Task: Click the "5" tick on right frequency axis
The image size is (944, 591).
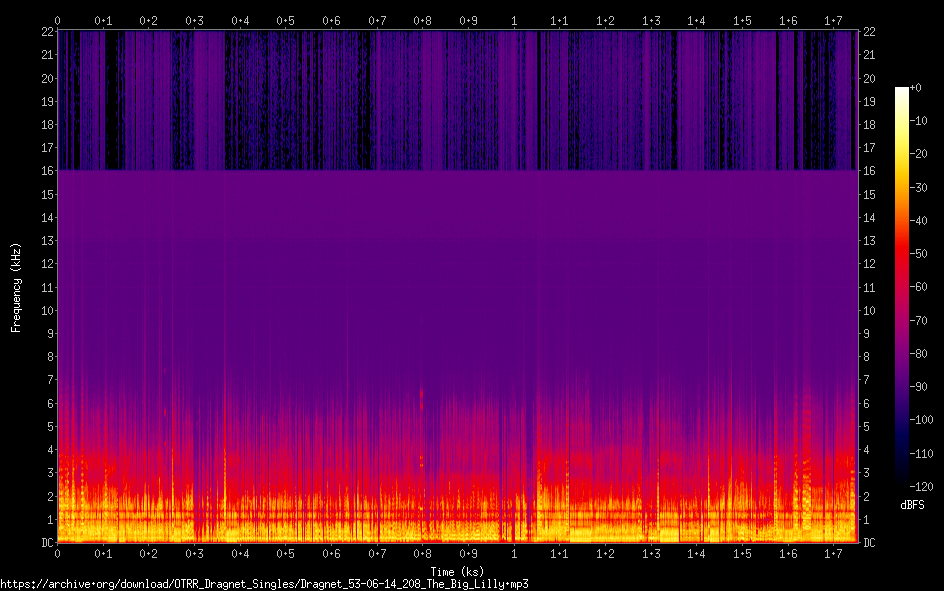Action: (x=866, y=427)
